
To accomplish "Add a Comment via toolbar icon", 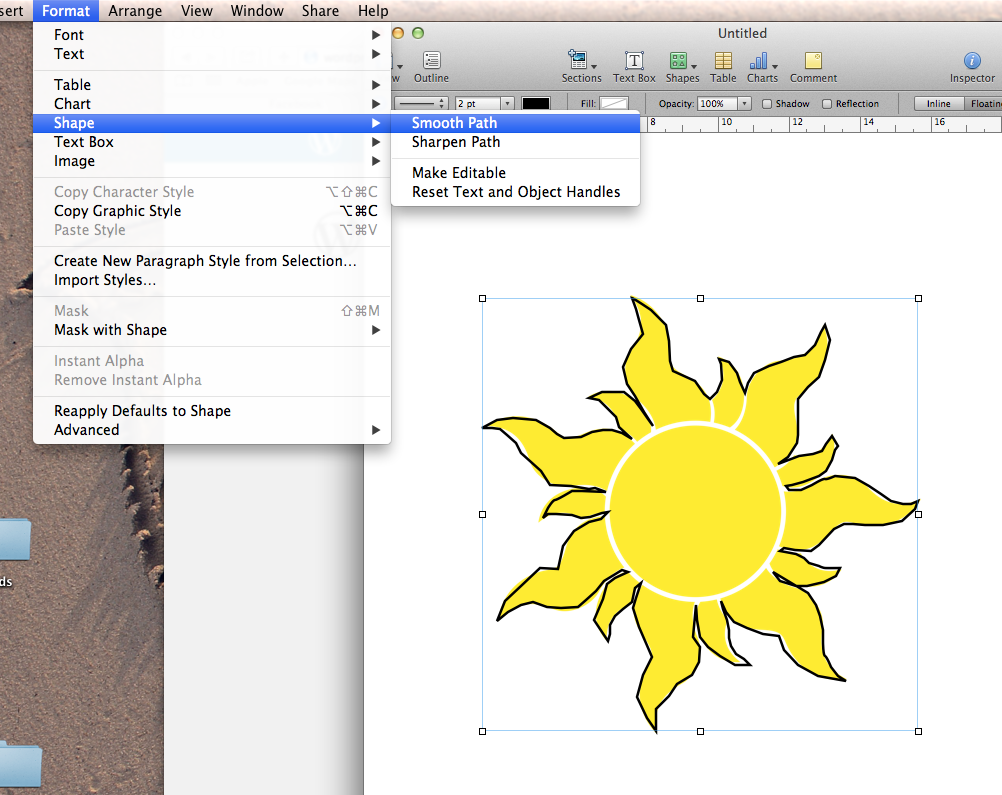I will pos(813,62).
